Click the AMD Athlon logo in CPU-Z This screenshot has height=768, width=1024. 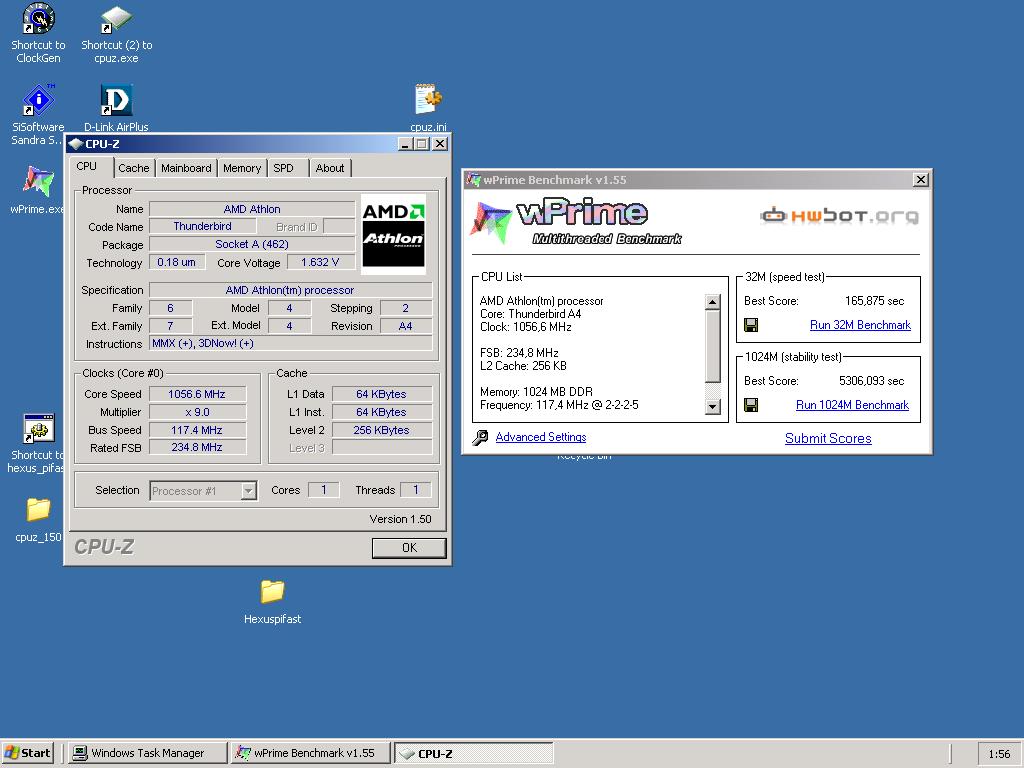[393, 234]
